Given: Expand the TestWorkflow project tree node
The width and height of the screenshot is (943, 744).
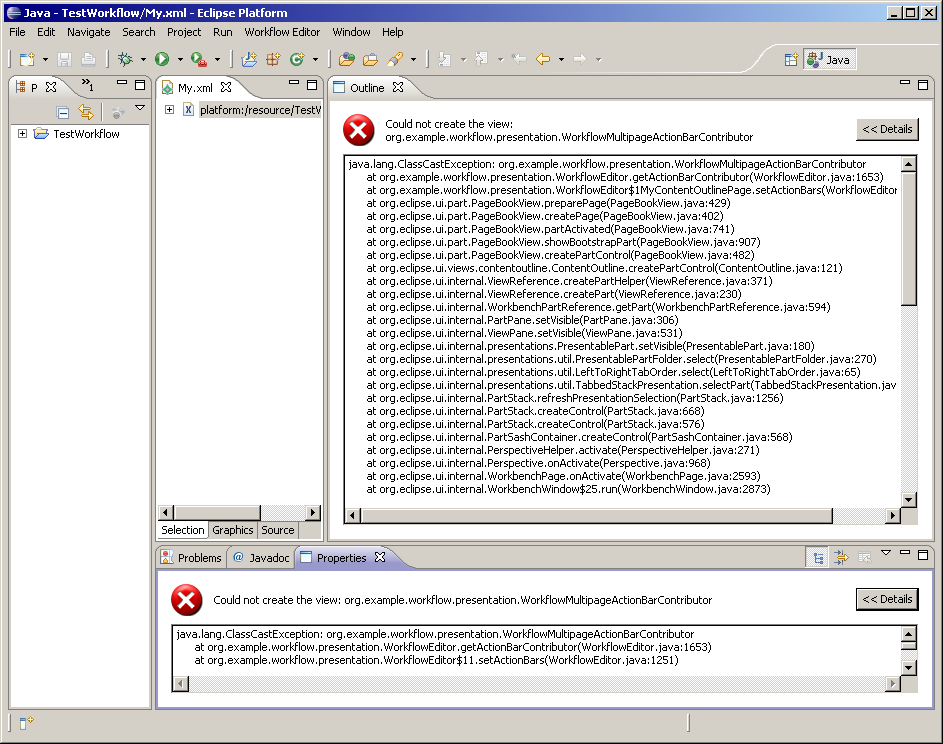Looking at the screenshot, I should click(23, 134).
